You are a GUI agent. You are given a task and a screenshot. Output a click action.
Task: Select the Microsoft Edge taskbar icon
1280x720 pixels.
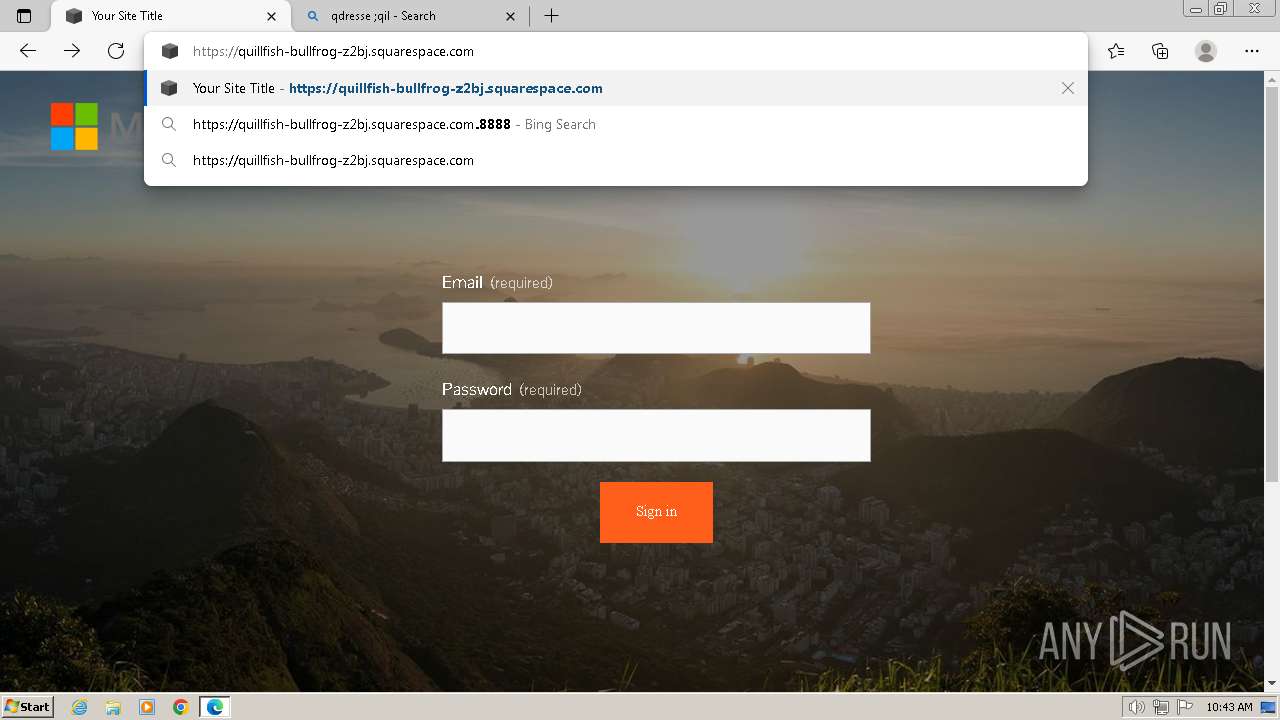pos(214,707)
